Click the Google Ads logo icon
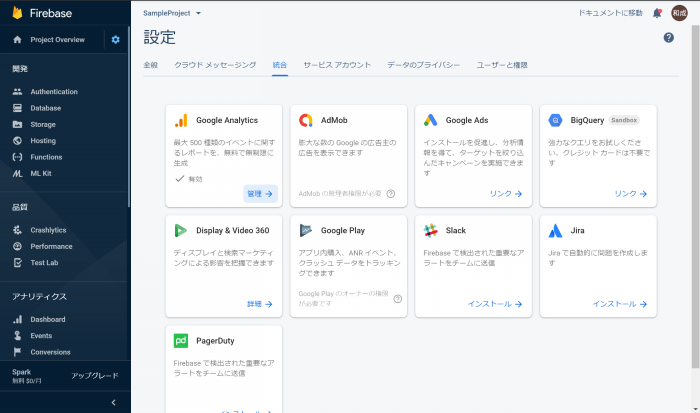 tap(430, 120)
